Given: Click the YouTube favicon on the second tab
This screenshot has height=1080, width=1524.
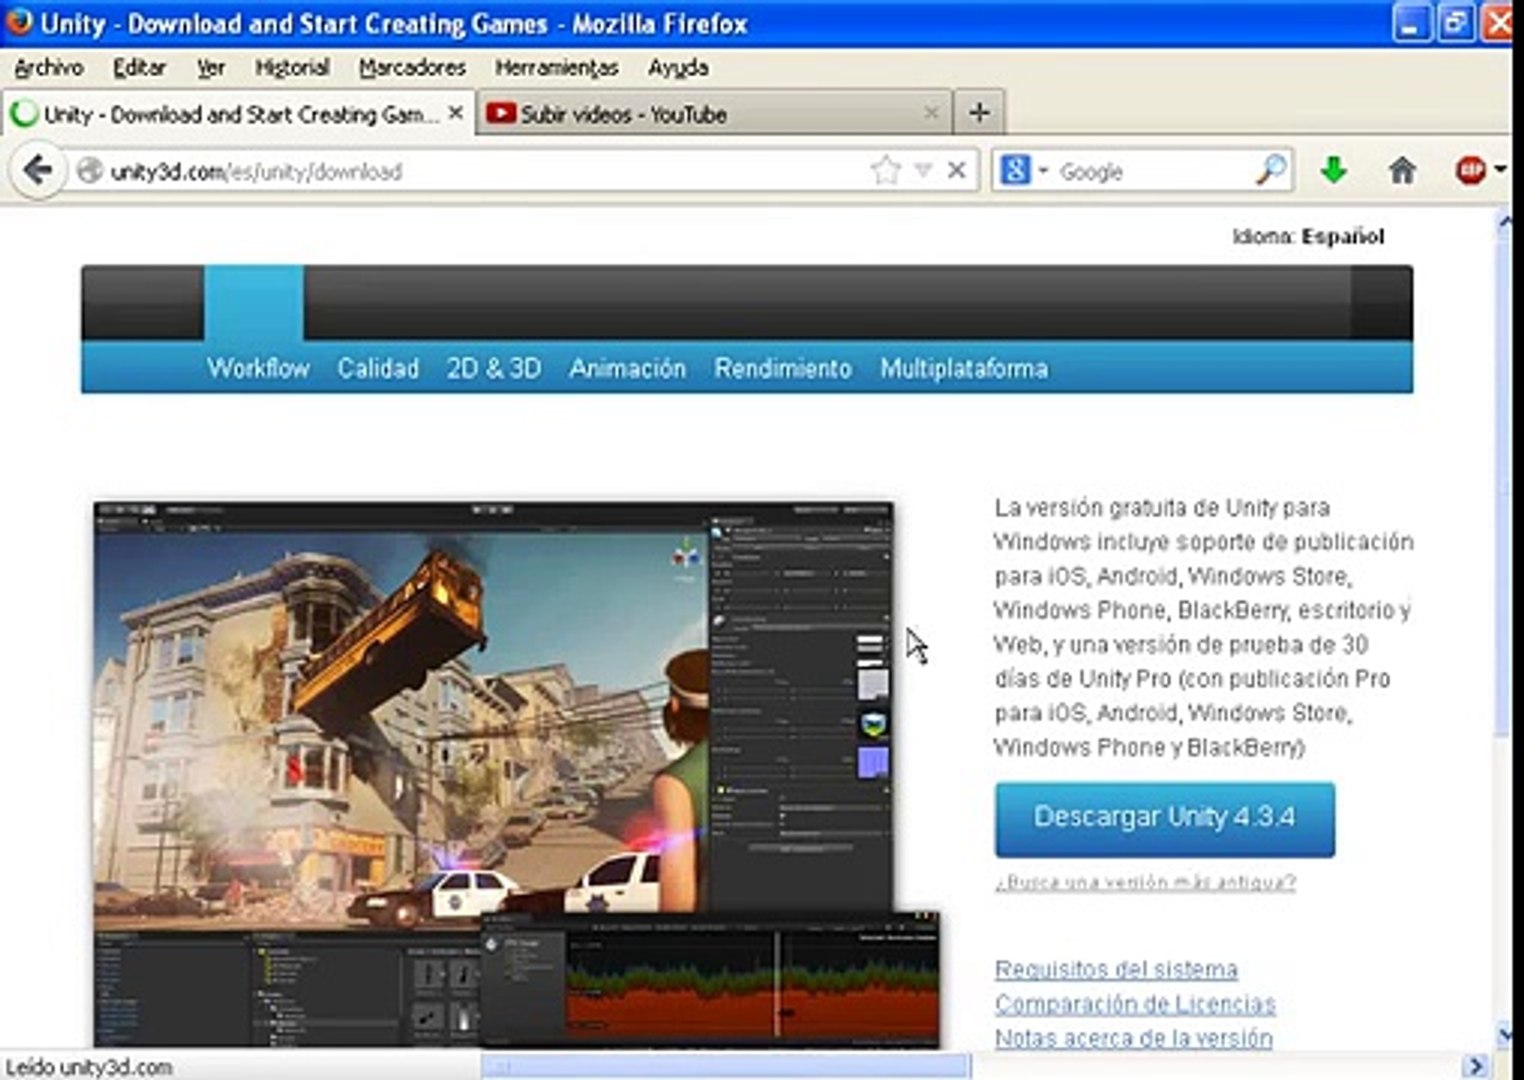Looking at the screenshot, I should (x=501, y=114).
